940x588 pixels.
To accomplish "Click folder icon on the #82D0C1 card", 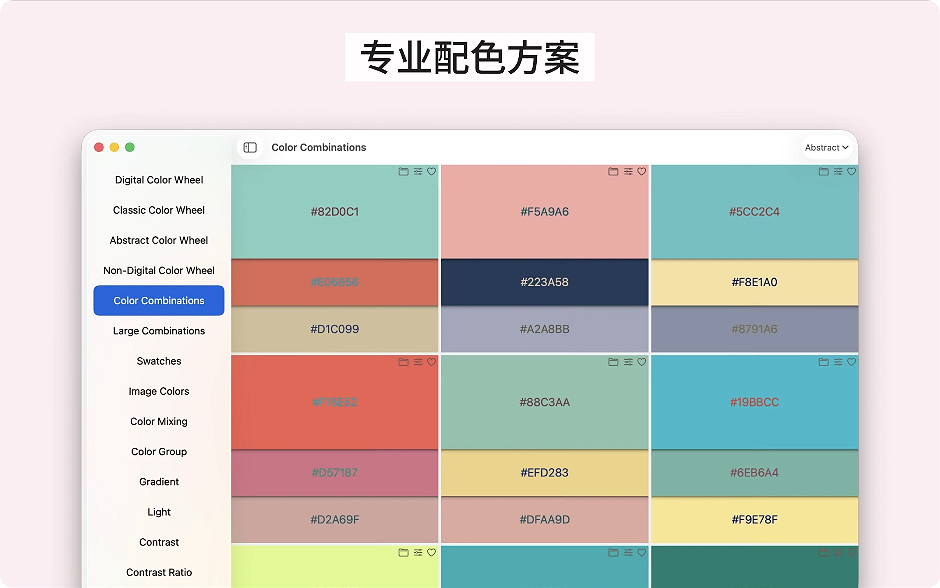I will (x=404, y=172).
